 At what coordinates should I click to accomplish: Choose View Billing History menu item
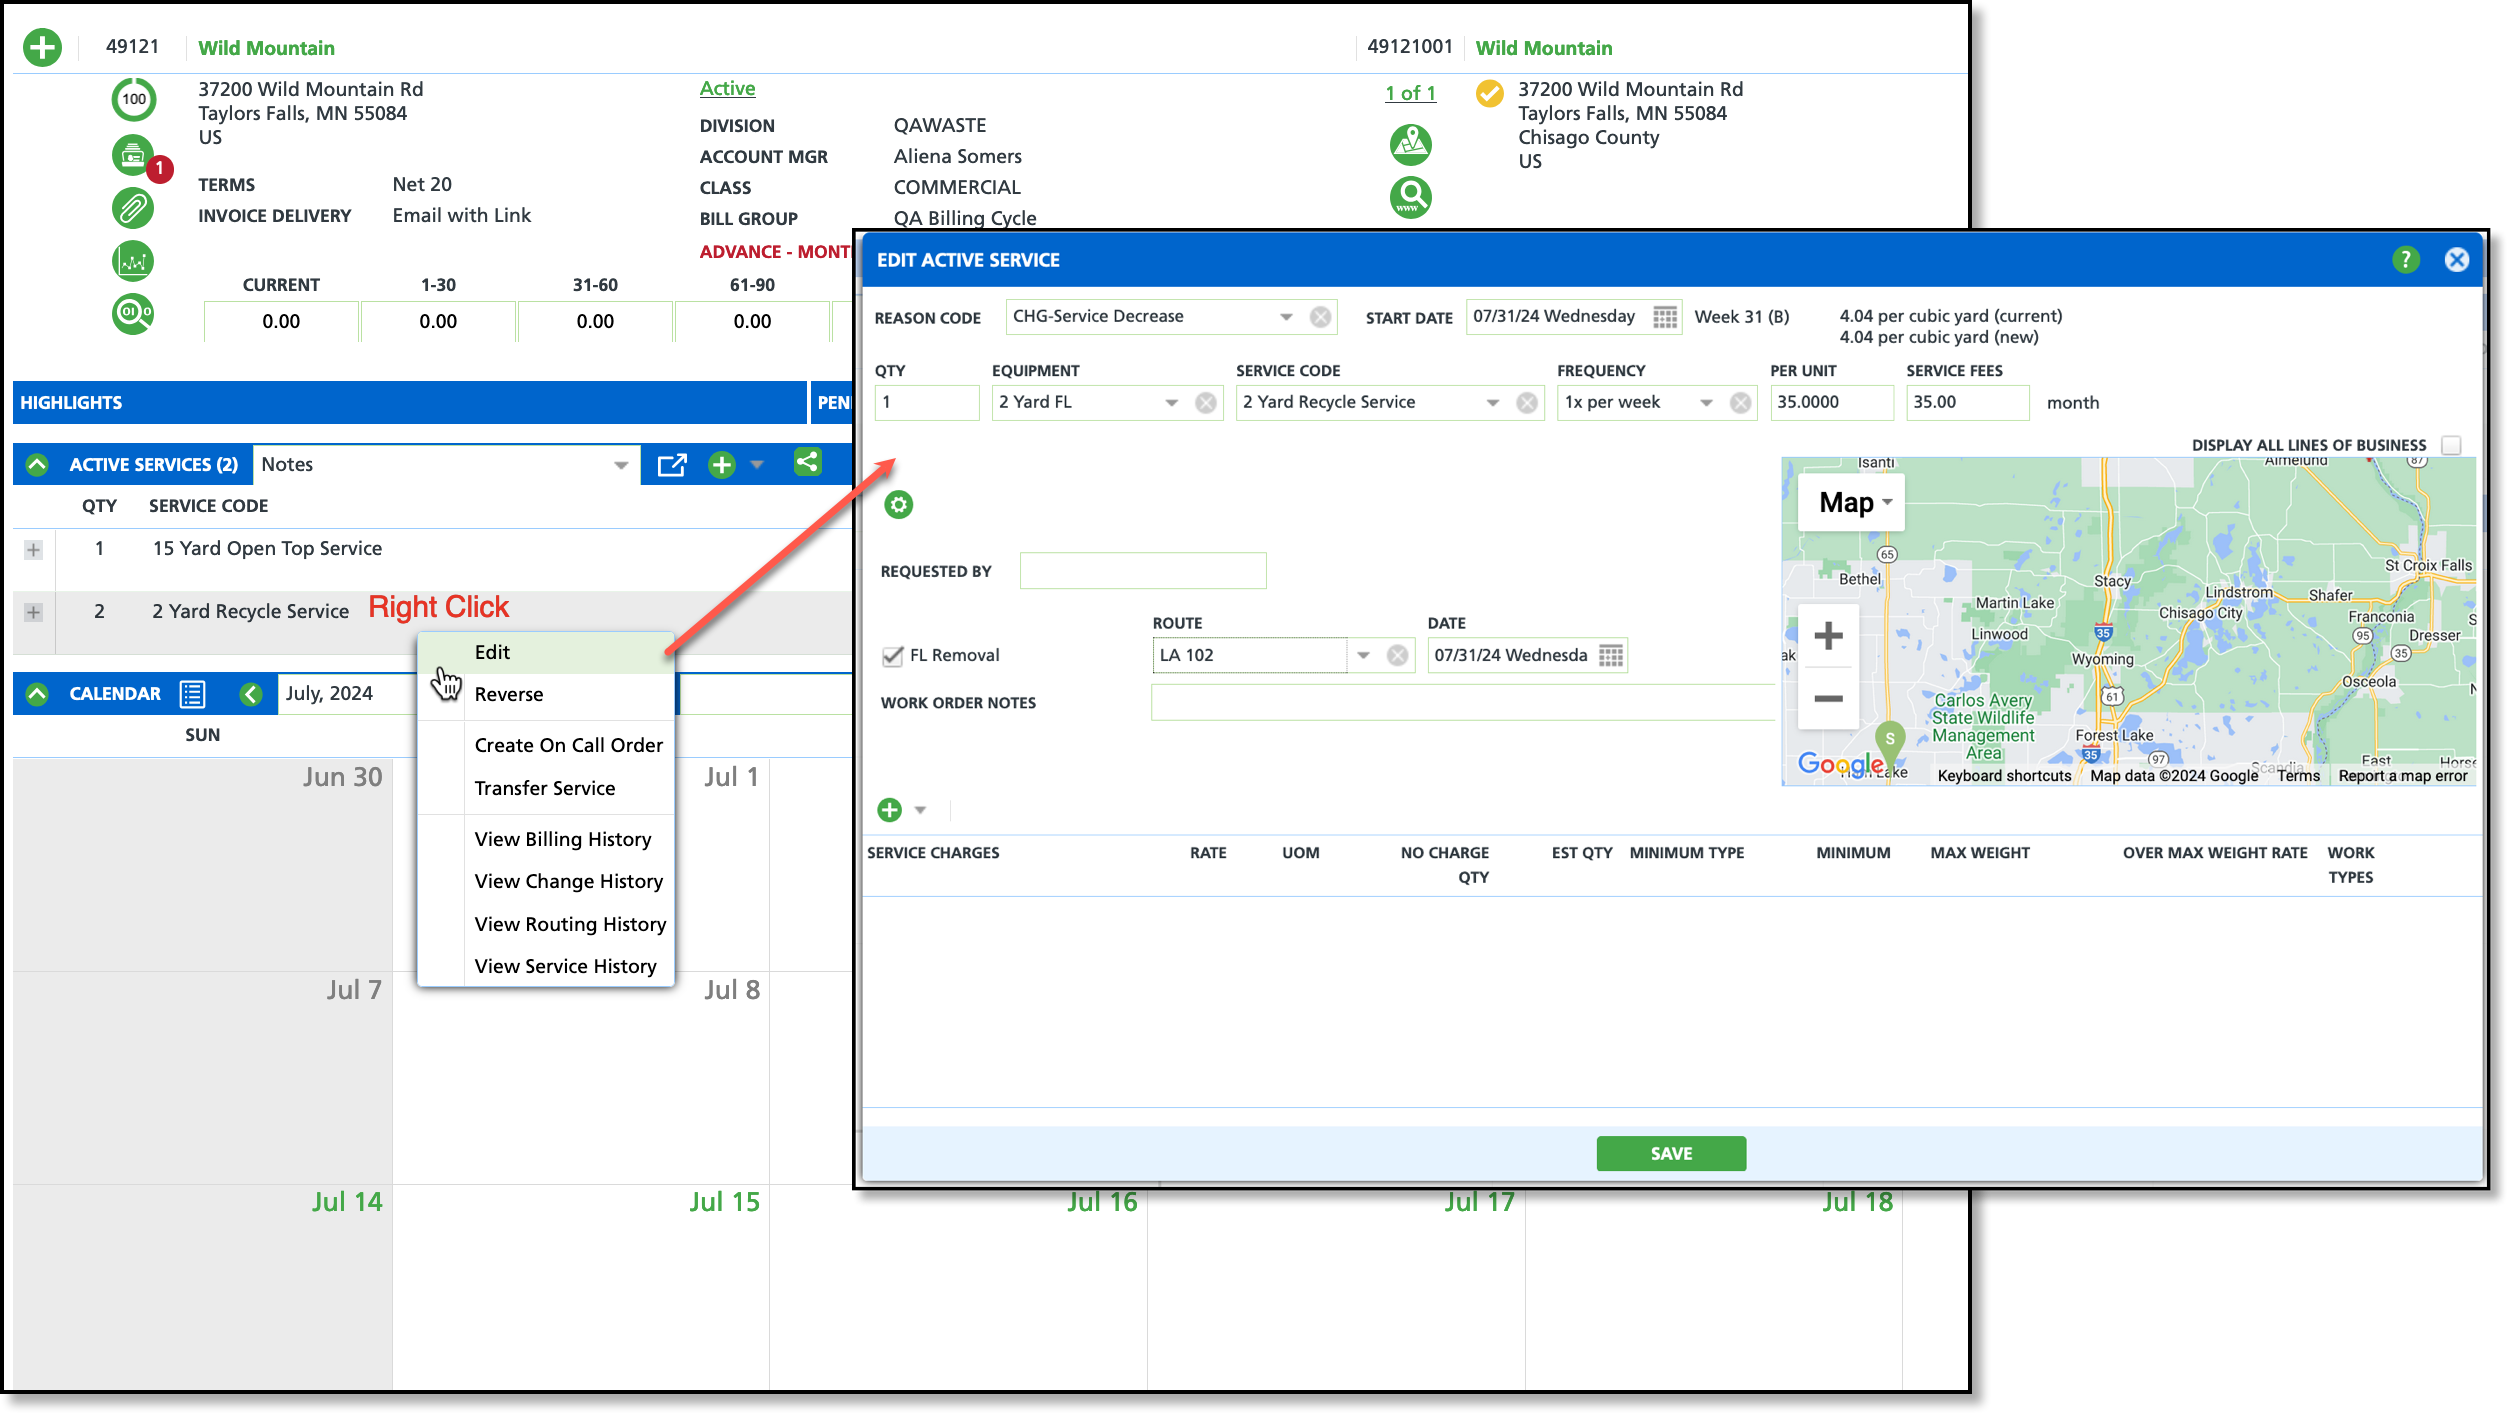tap(562, 839)
